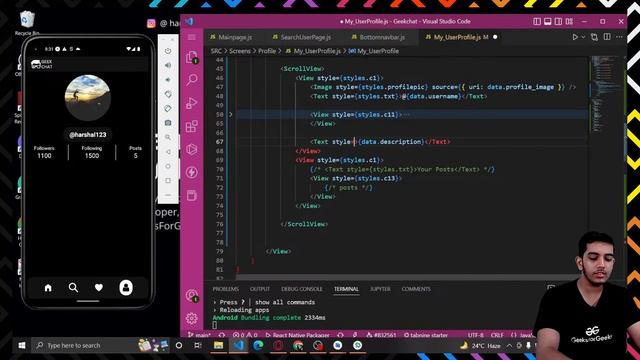Viewport: 640px width, 360px height.
Task: Open the Manage gear in VS Code
Action: pyautogui.click(x=191, y=318)
